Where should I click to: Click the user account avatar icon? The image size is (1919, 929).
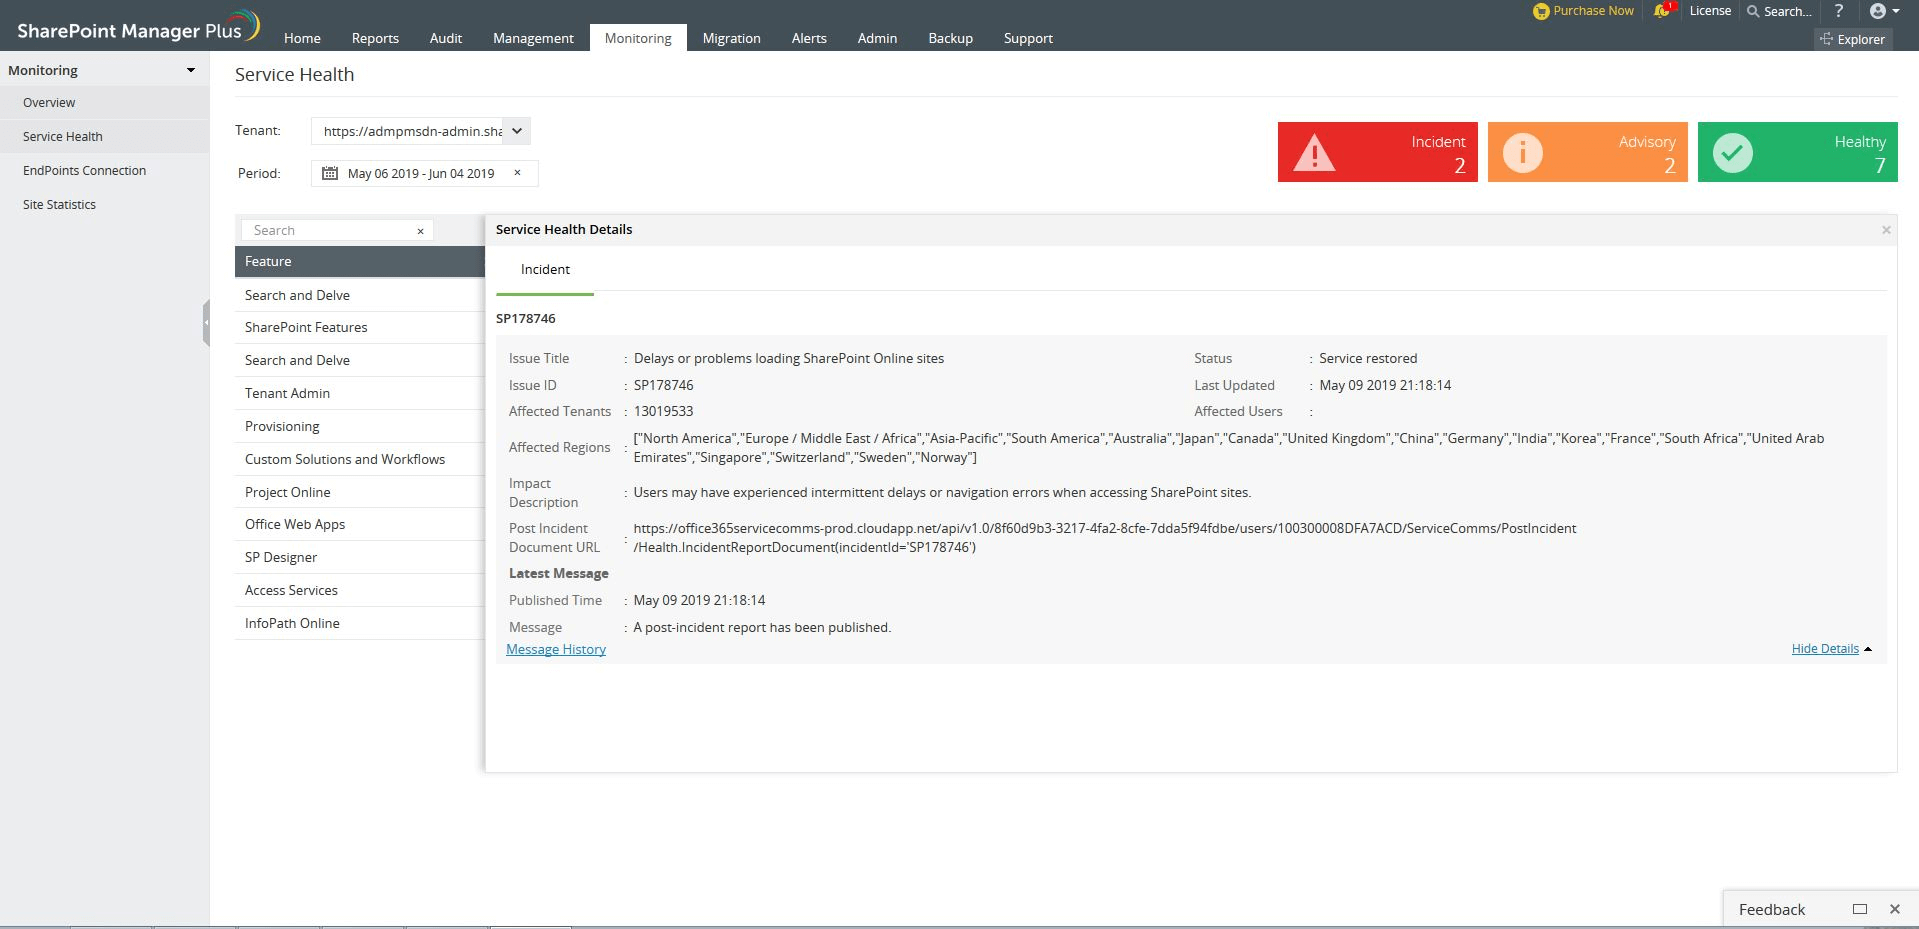pos(1877,11)
